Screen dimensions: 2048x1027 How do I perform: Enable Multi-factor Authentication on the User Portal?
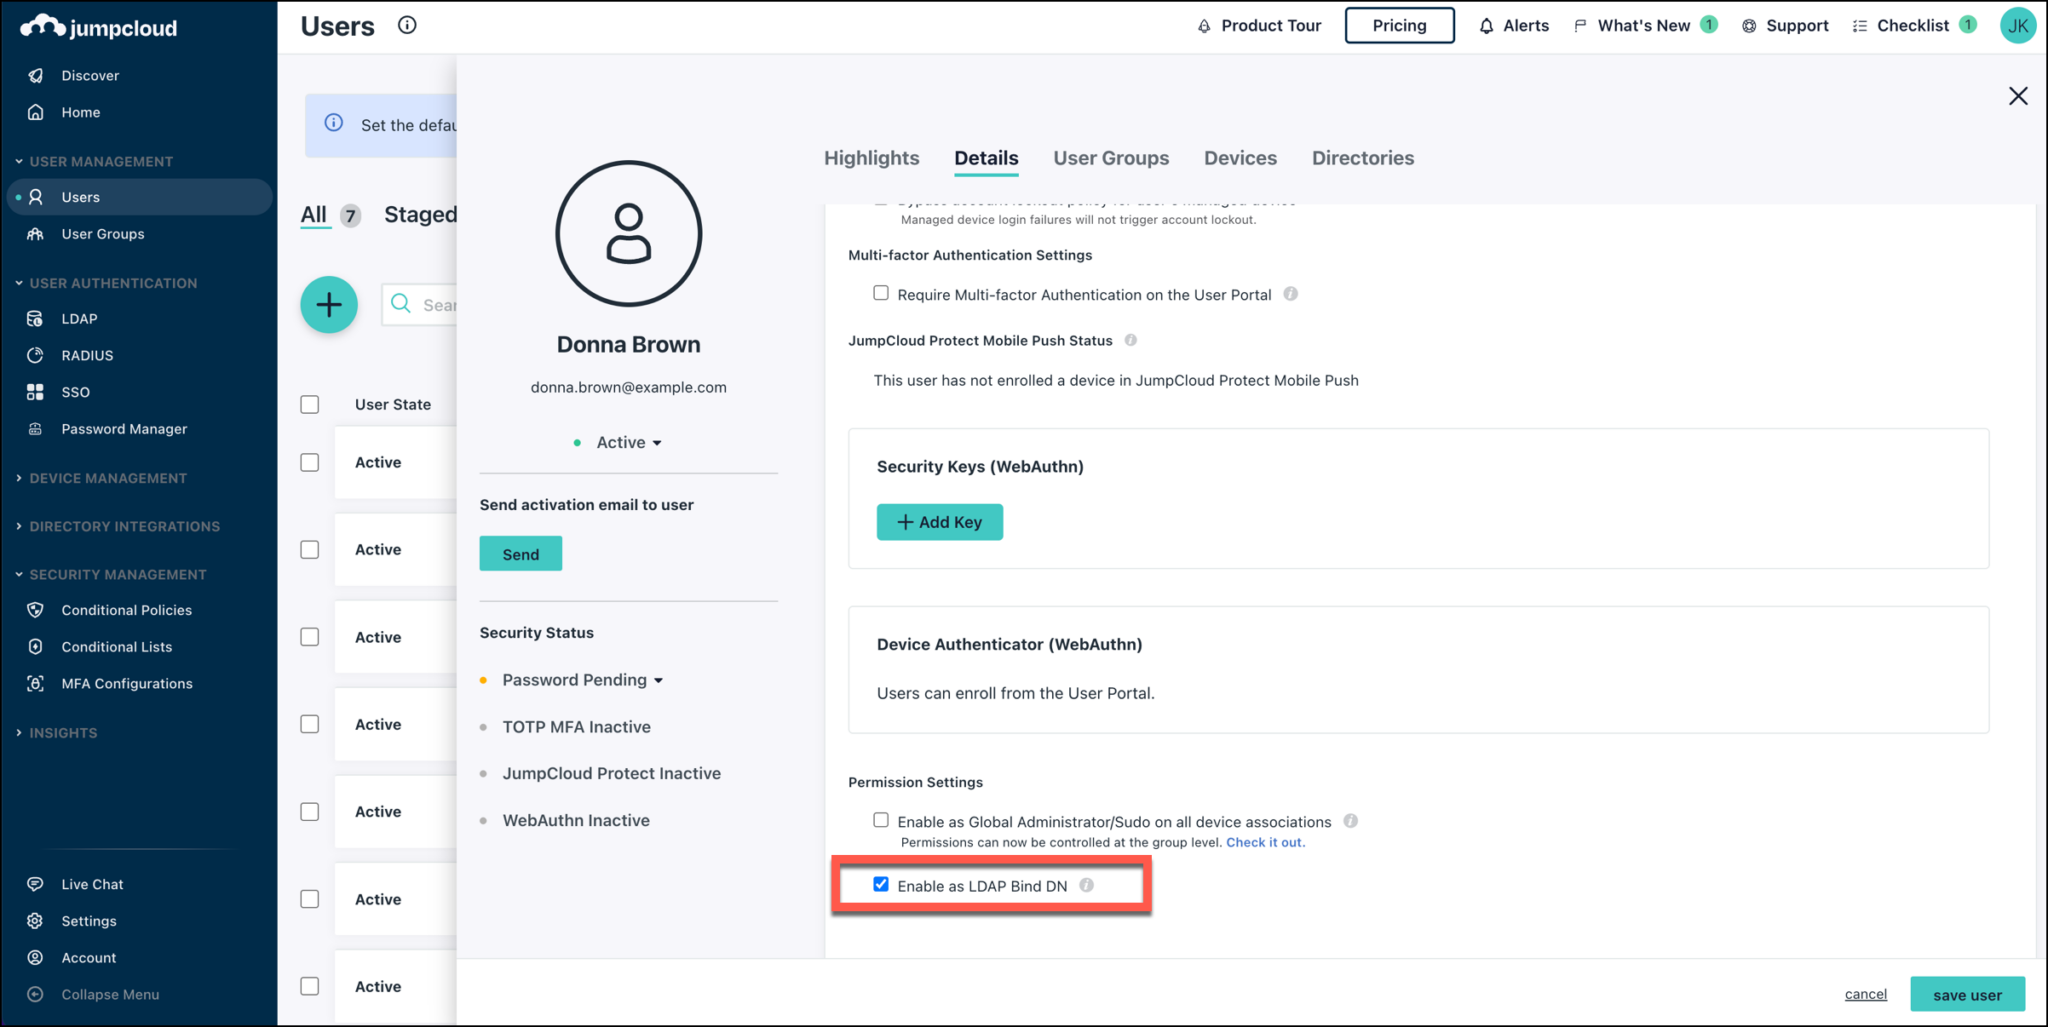[x=881, y=292]
